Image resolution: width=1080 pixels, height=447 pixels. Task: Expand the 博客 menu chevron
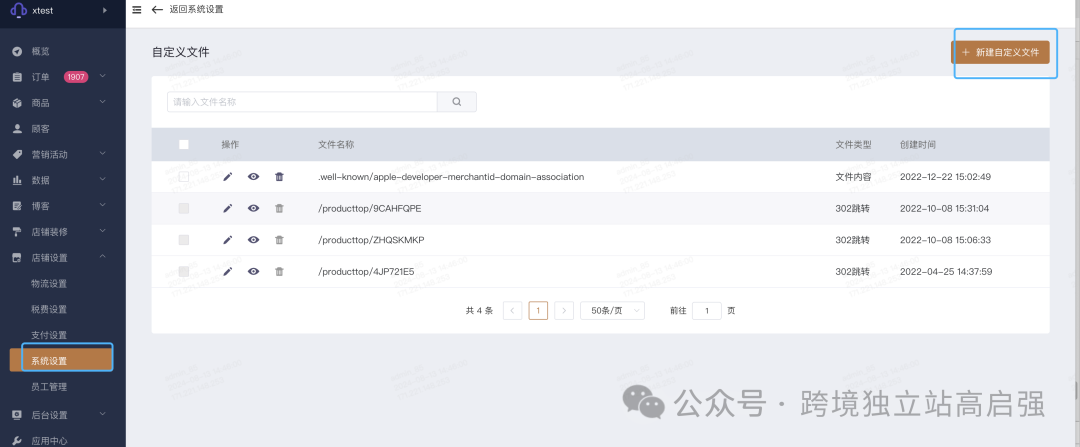102,206
